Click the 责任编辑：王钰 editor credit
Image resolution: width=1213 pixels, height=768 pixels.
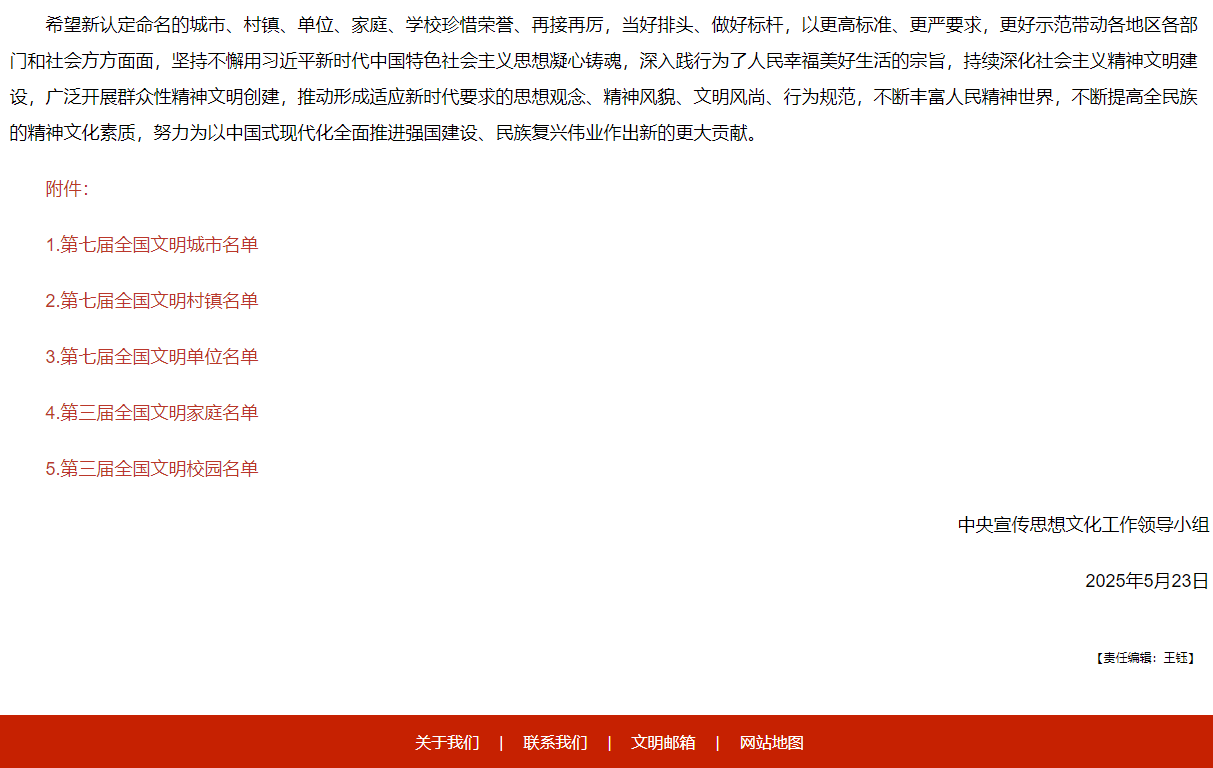[x=1145, y=658]
